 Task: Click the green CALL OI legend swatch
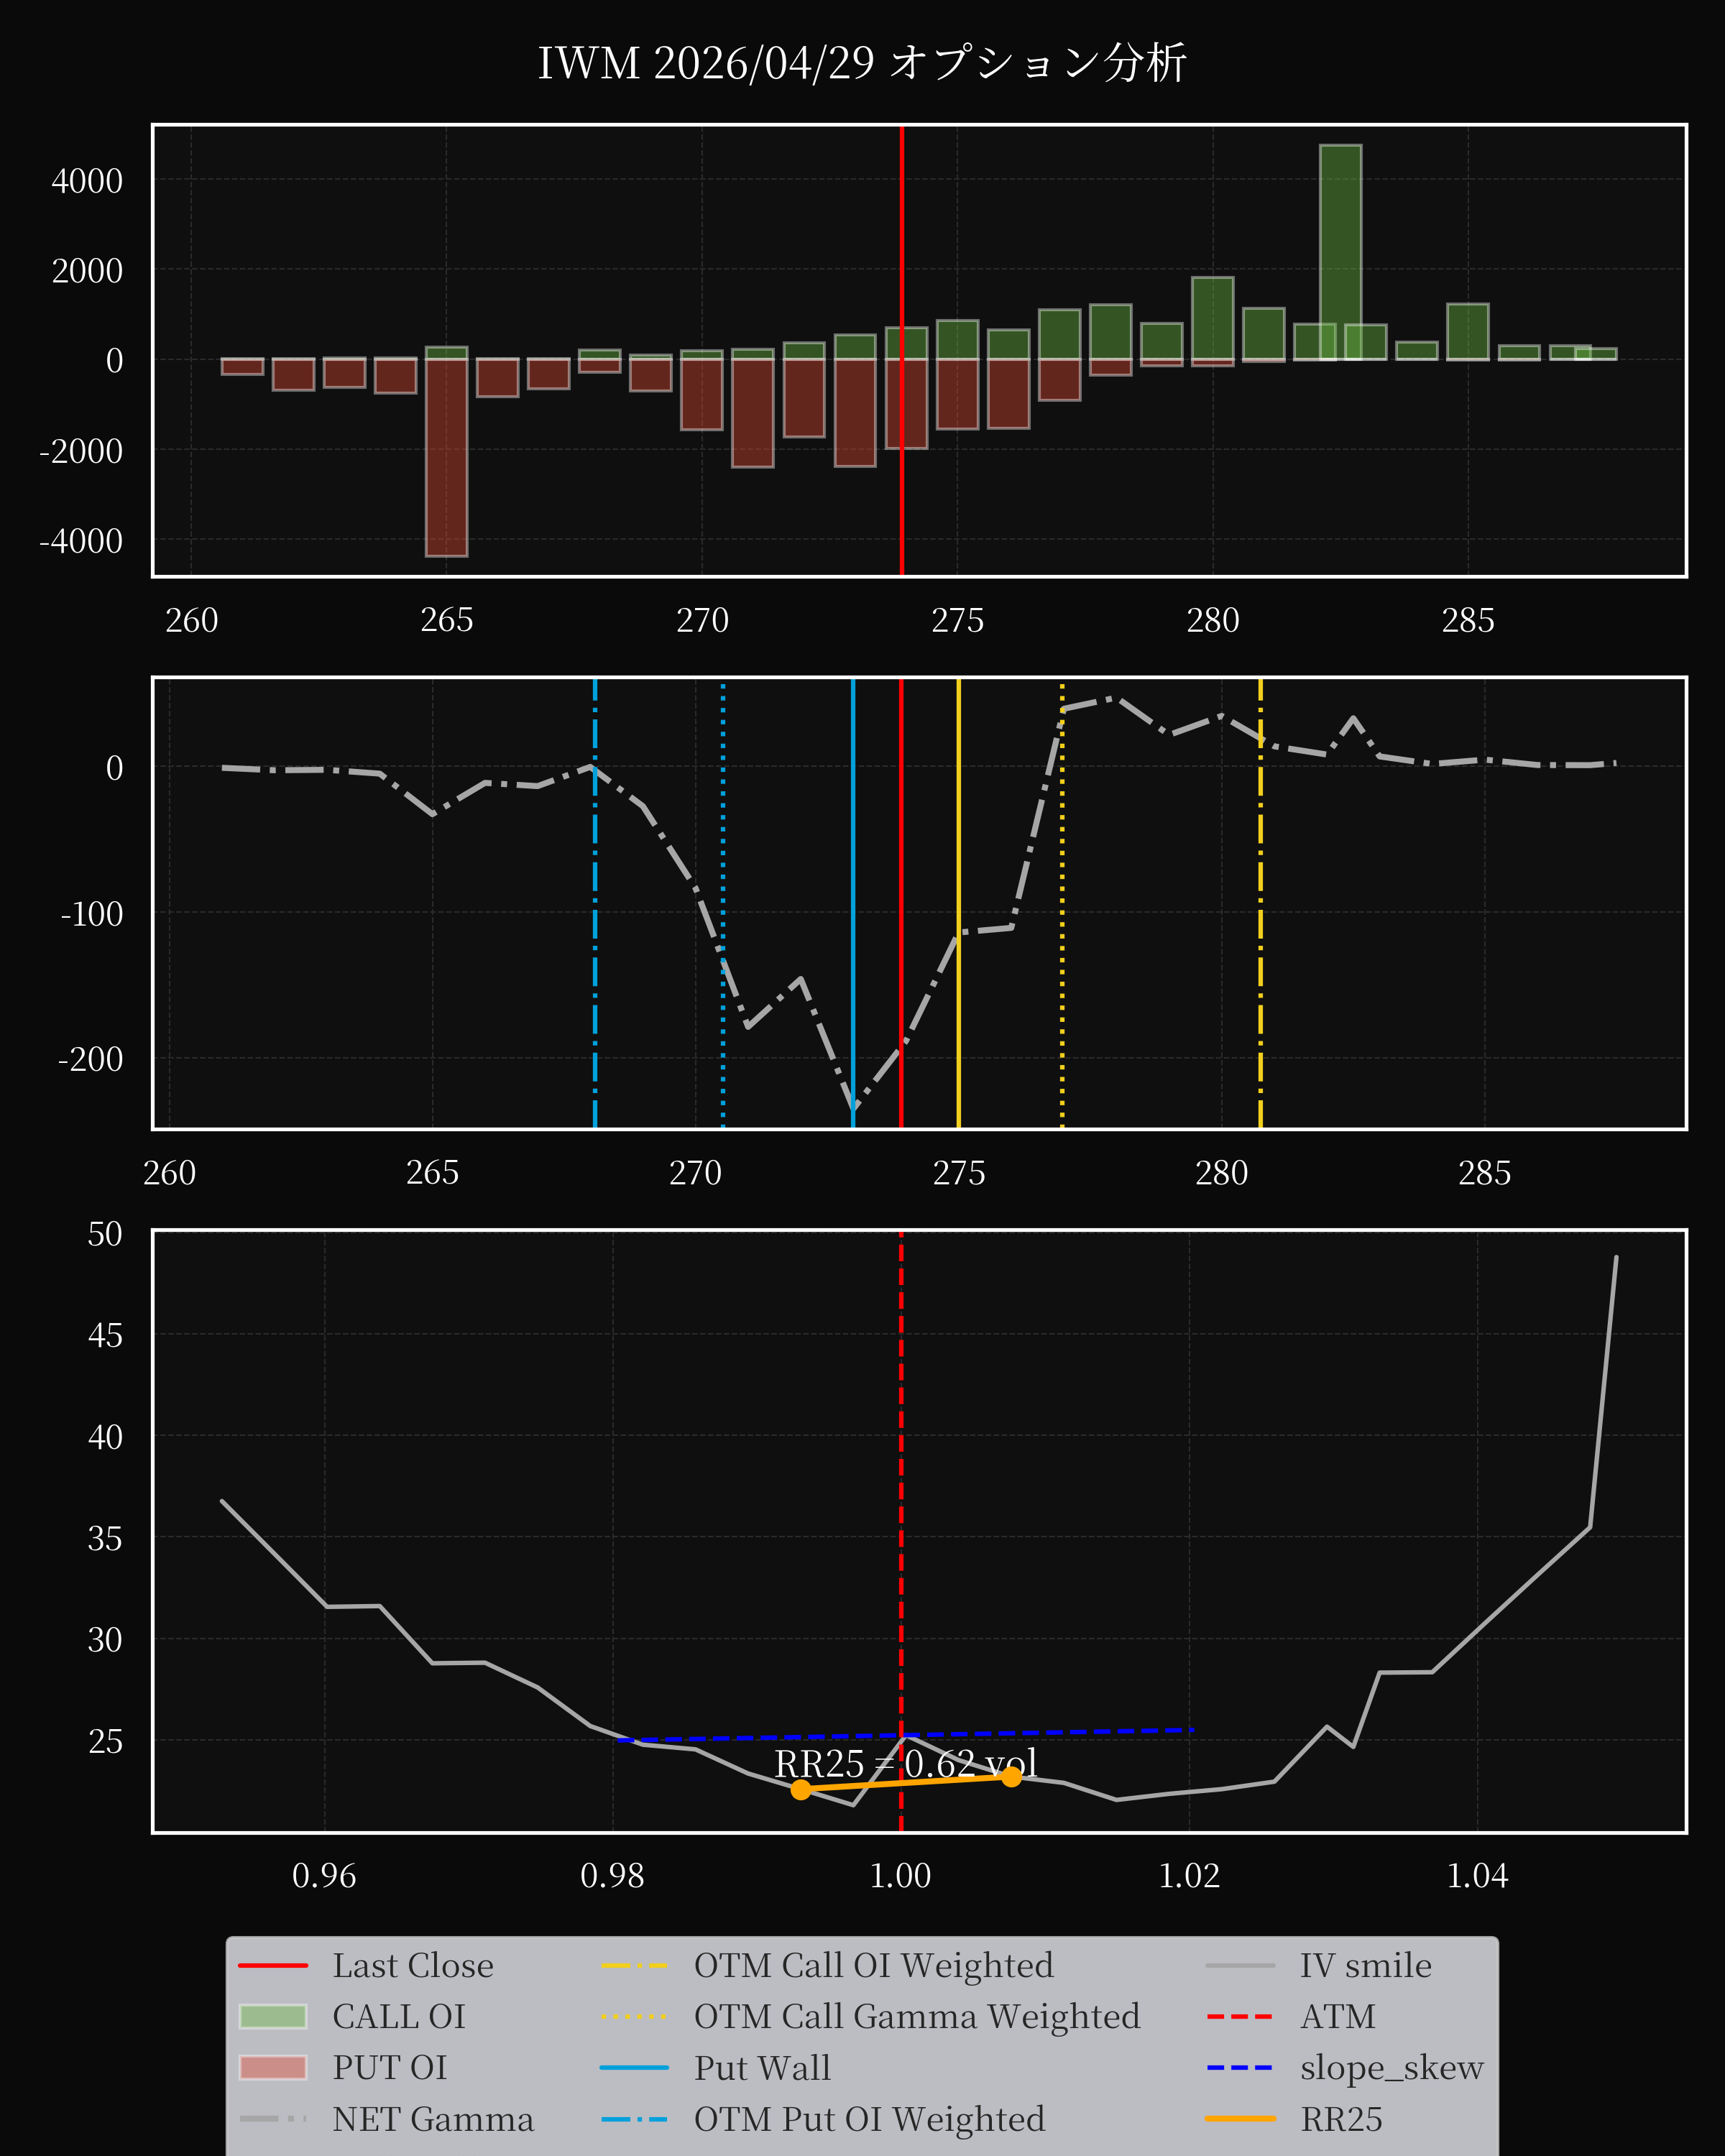click(273, 2016)
